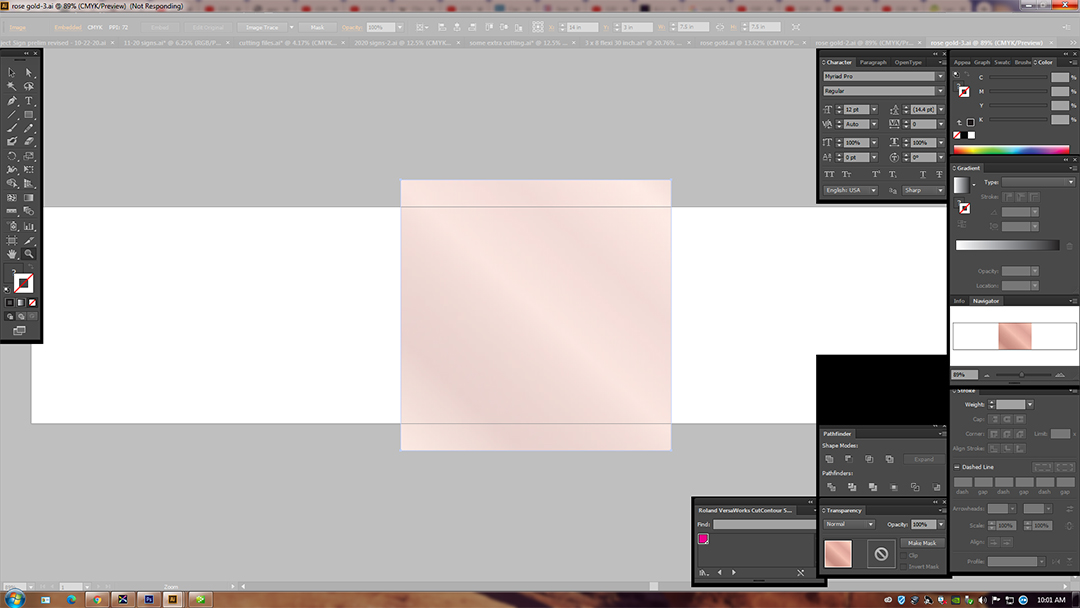Click the 10:01 AM taskbar clock
Viewport: 1080px width, 608px height.
pos(1051,600)
